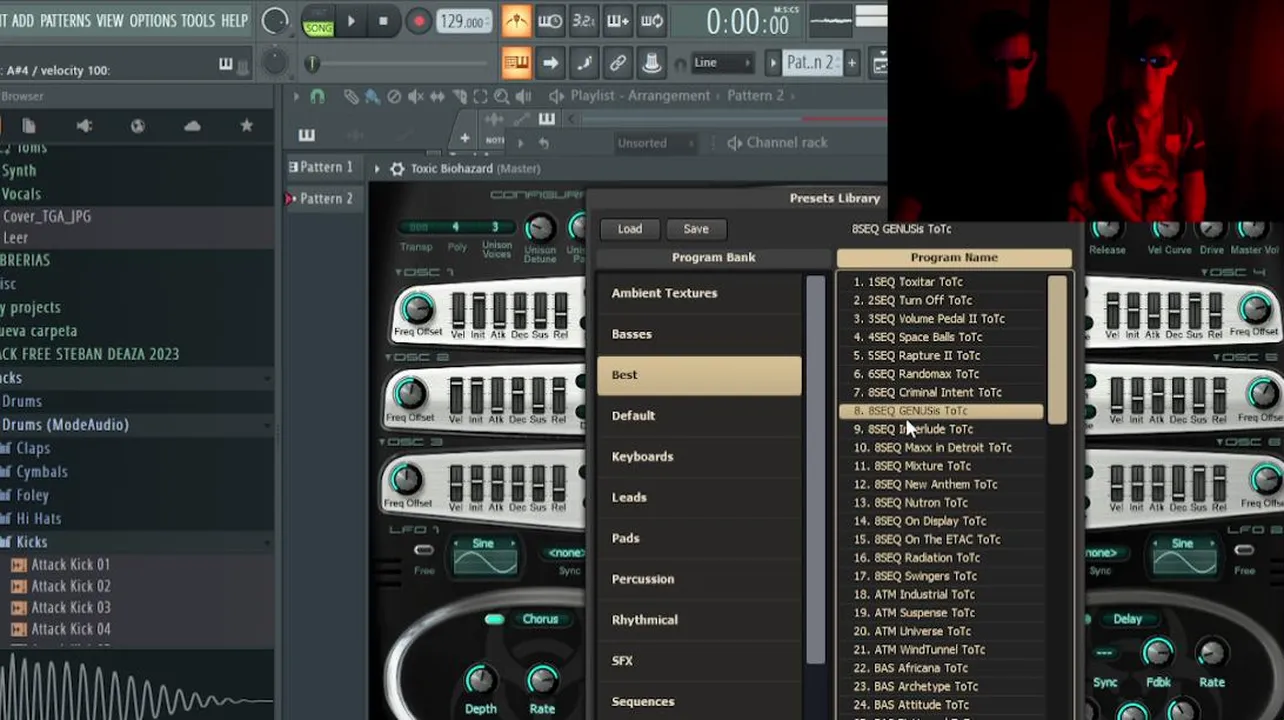Select the star favorites icon in Browser
Image resolution: width=1284 pixels, height=720 pixels.
pyautogui.click(x=246, y=126)
